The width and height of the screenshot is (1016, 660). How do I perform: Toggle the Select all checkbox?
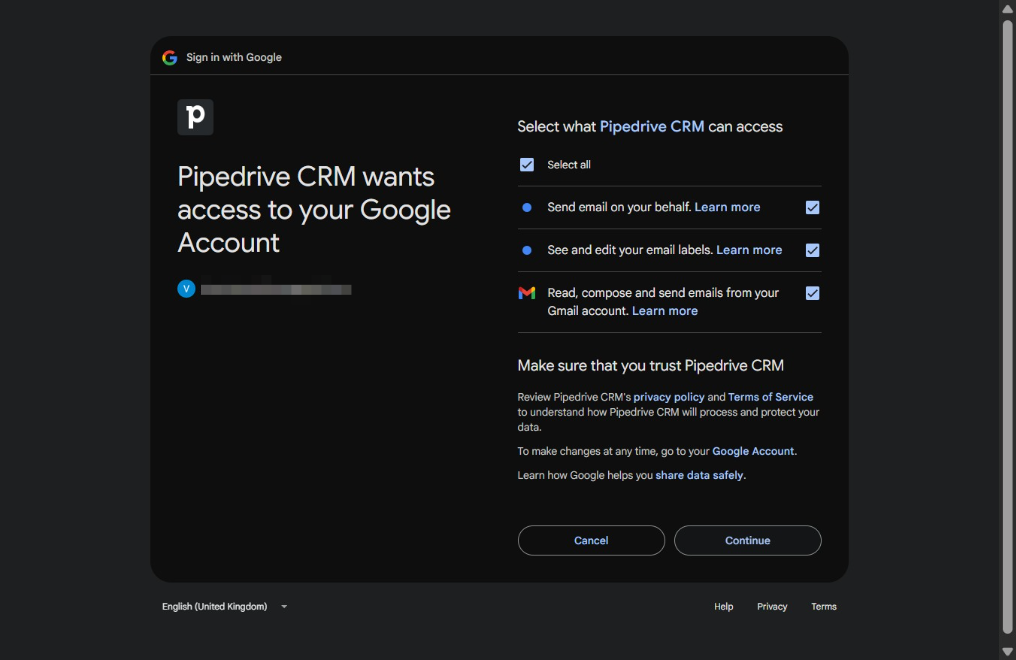(527, 165)
